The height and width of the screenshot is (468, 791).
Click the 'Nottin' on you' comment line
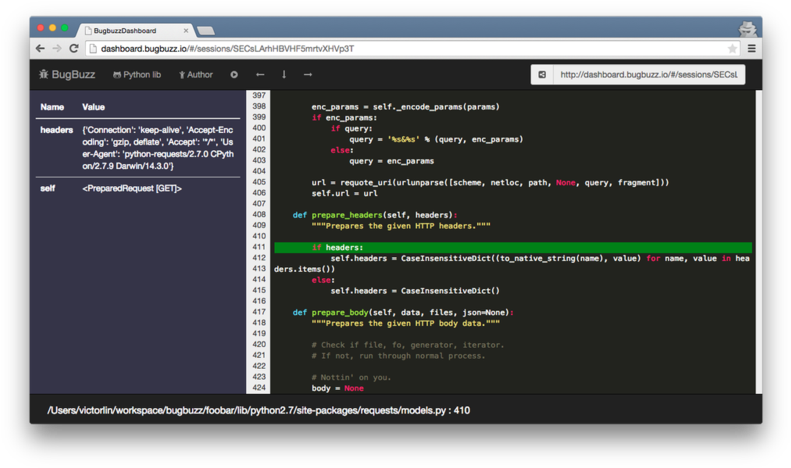coord(351,377)
